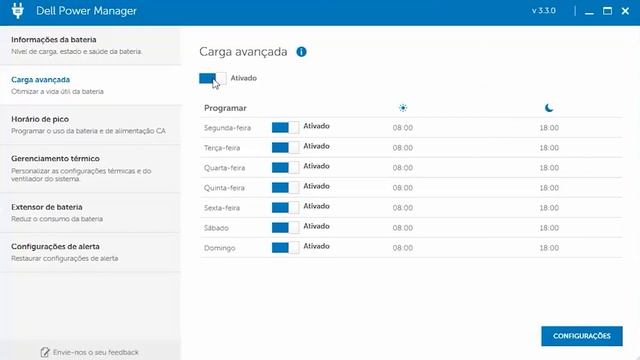Image resolution: width=640 pixels, height=360 pixels.
Task: Maximize the Dell Power Manager window
Action: pos(607,11)
